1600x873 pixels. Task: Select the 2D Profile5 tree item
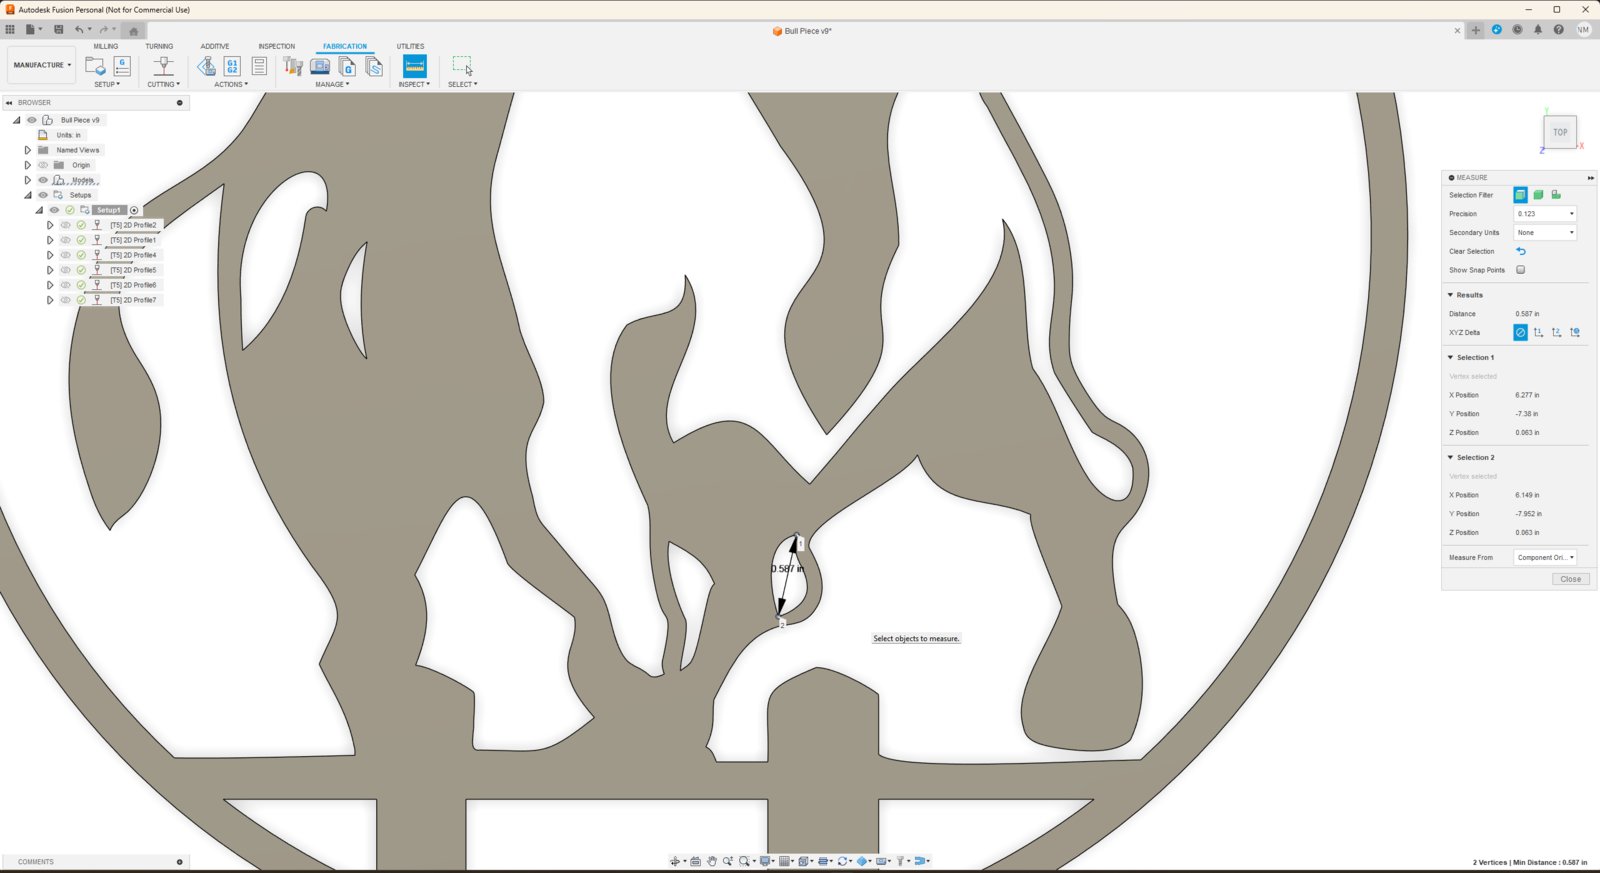tap(133, 270)
